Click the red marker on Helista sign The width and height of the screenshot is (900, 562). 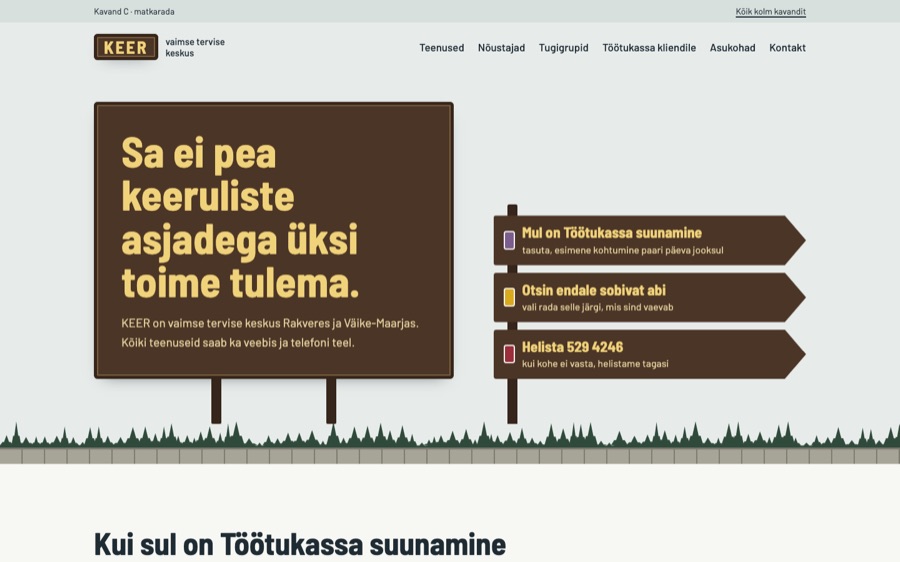click(509, 354)
